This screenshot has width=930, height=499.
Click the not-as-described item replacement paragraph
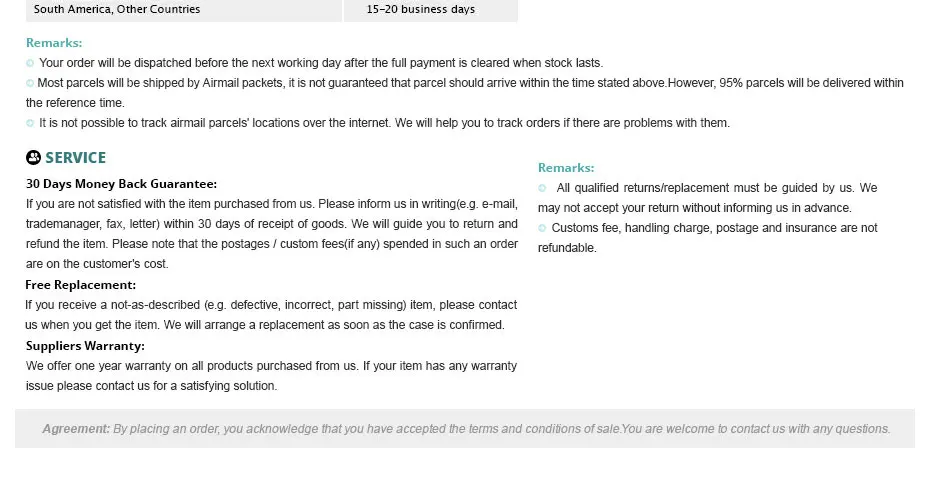[x=271, y=314]
